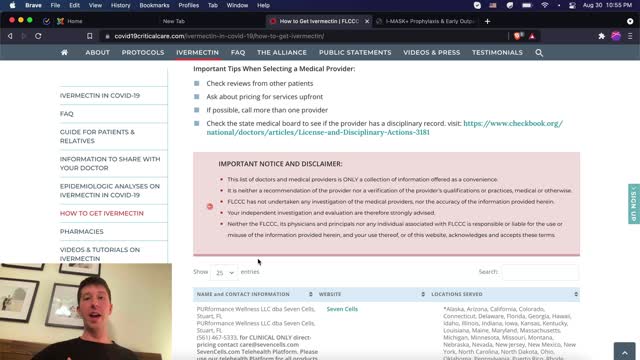Image resolution: width=640 pixels, height=360 pixels.
Task: Click the red collapse icon in disclaimer box
Action: click(210, 207)
